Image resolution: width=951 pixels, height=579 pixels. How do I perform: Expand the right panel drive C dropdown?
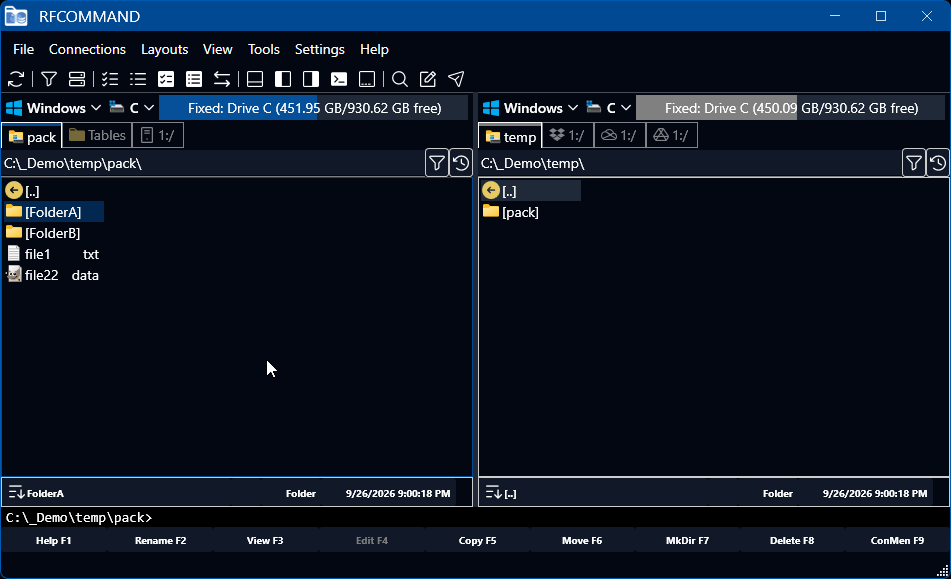tap(610, 108)
